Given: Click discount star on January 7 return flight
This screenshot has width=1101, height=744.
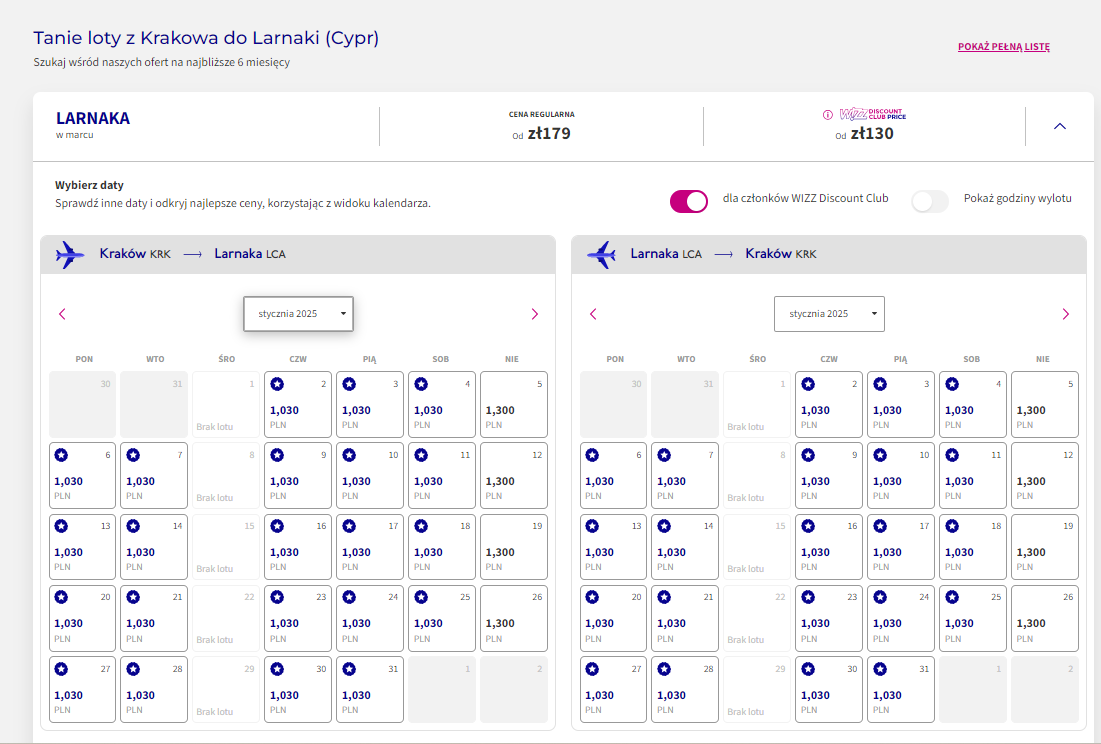Looking at the screenshot, I should pyautogui.click(x=664, y=455).
